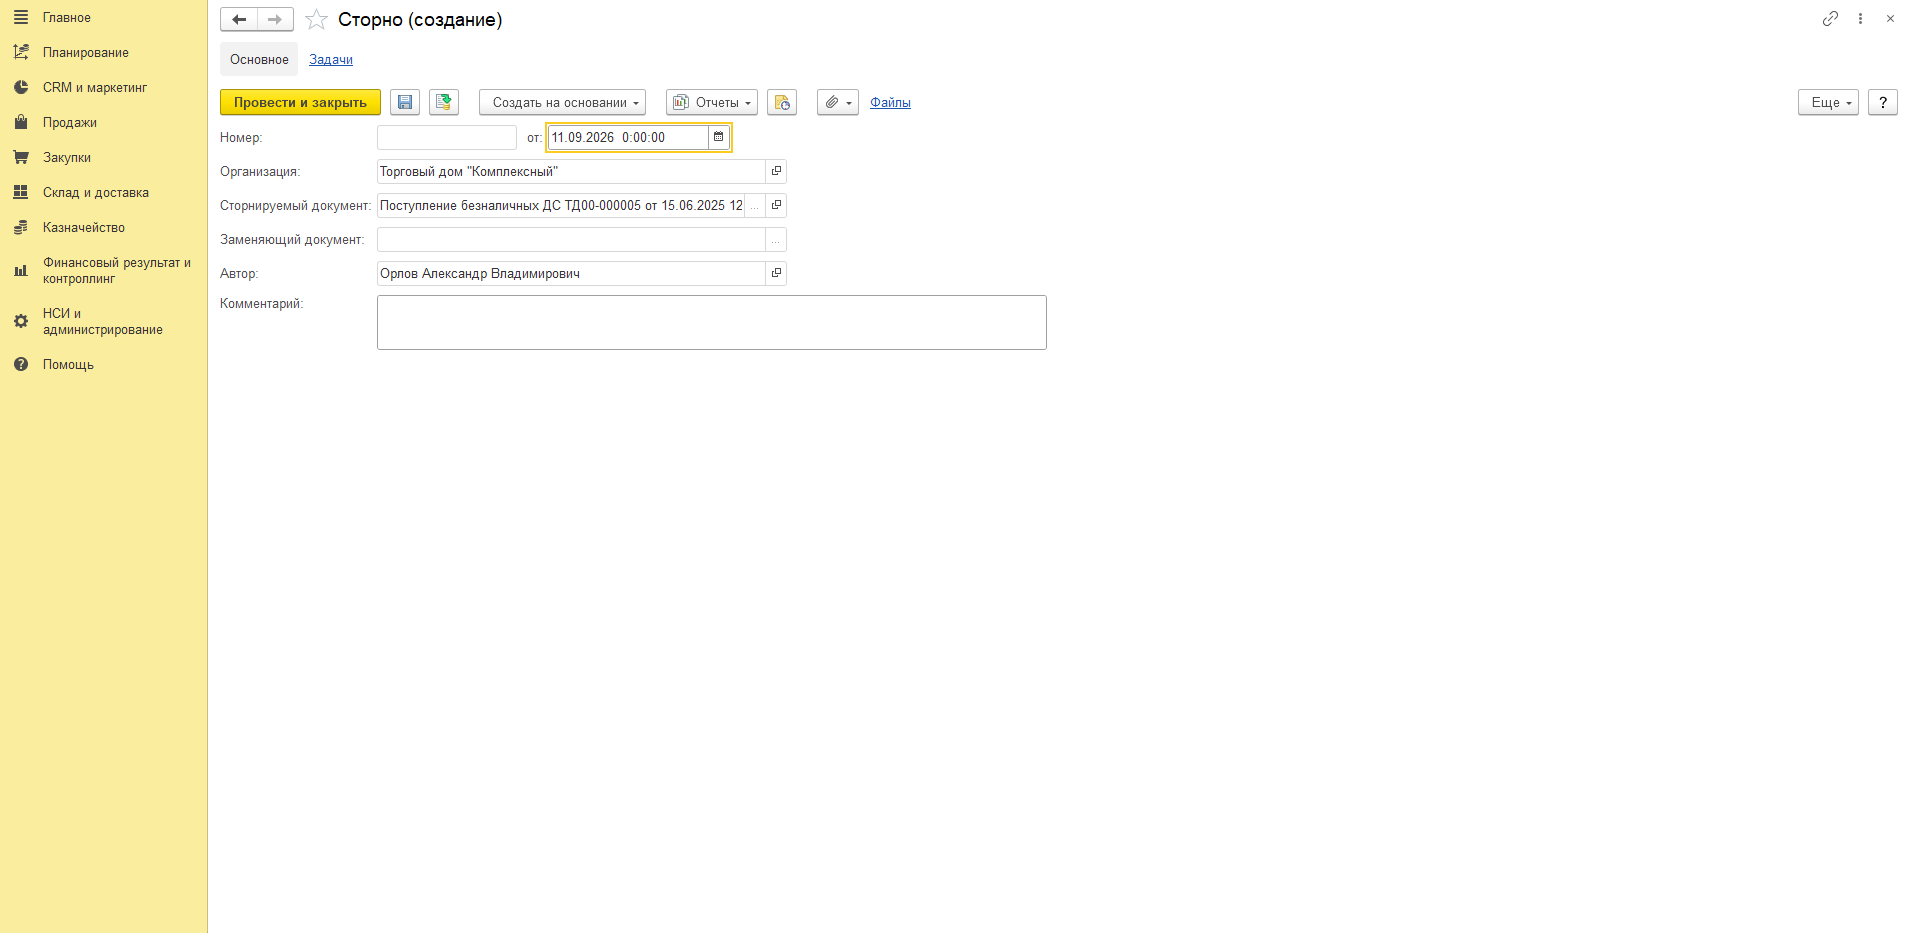This screenshot has height=933, width=1911.
Task: Click into the Номер field
Action: pyautogui.click(x=447, y=137)
